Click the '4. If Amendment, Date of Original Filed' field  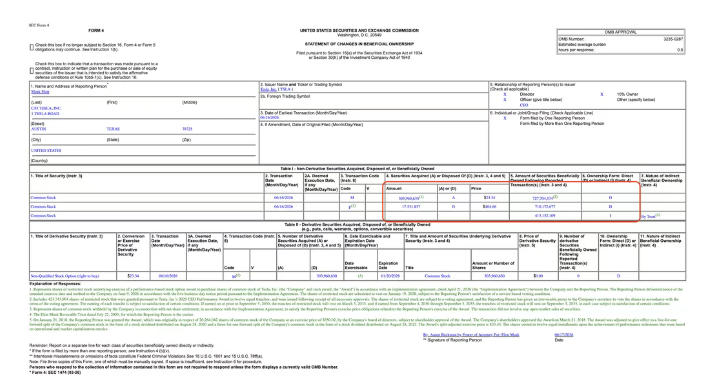click(x=373, y=143)
